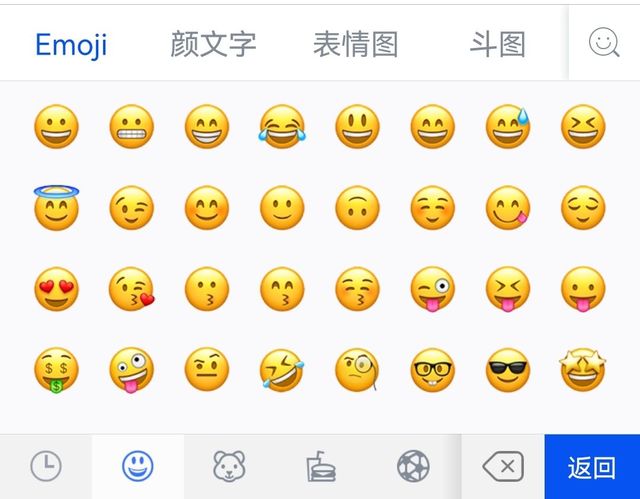This screenshot has width=640, height=499.
Task: Select the monocle face emoji
Action: (x=357, y=370)
